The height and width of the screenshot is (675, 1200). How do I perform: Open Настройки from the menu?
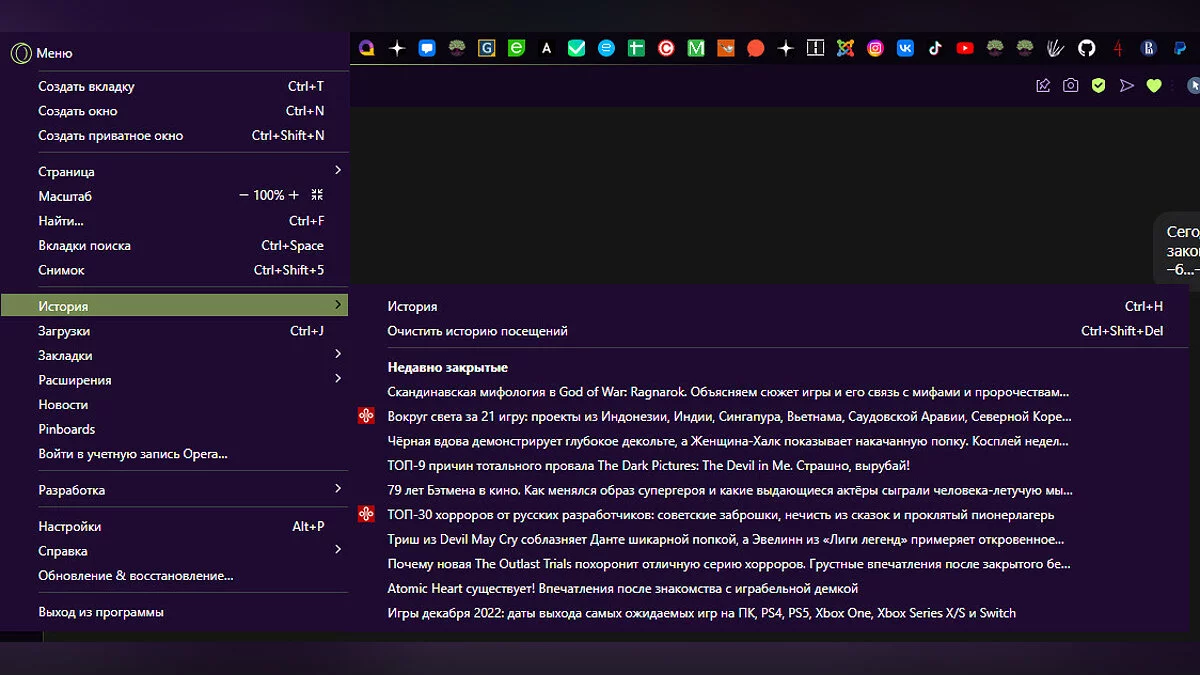click(x=70, y=526)
